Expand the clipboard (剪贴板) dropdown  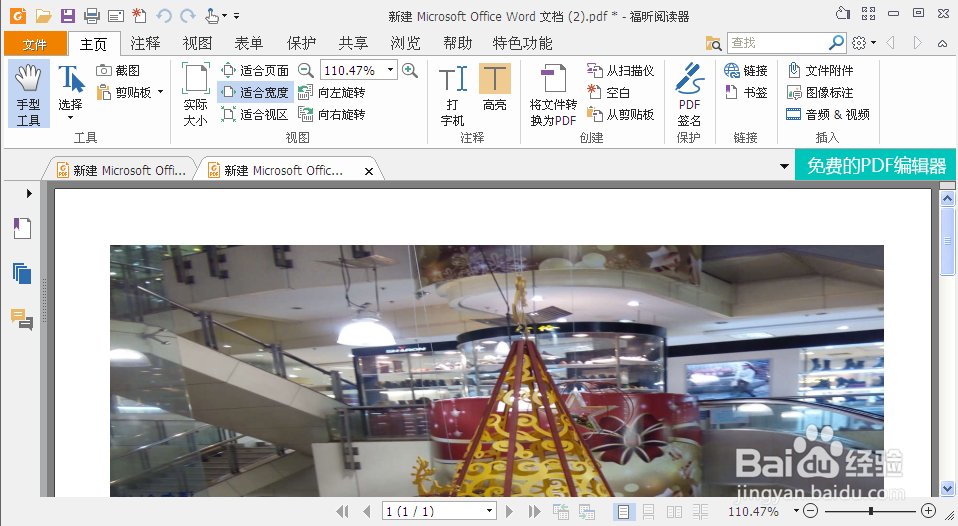point(161,92)
